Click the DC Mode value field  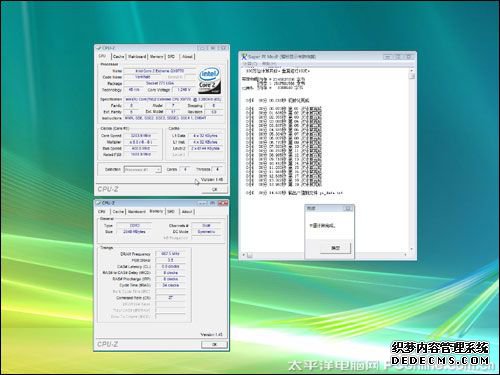pyautogui.click(x=206, y=232)
